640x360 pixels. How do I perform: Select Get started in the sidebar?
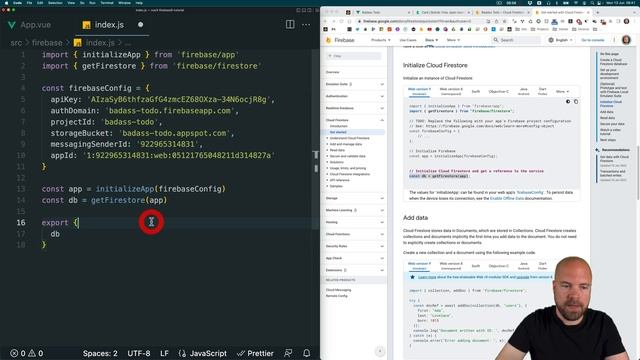coord(338,132)
